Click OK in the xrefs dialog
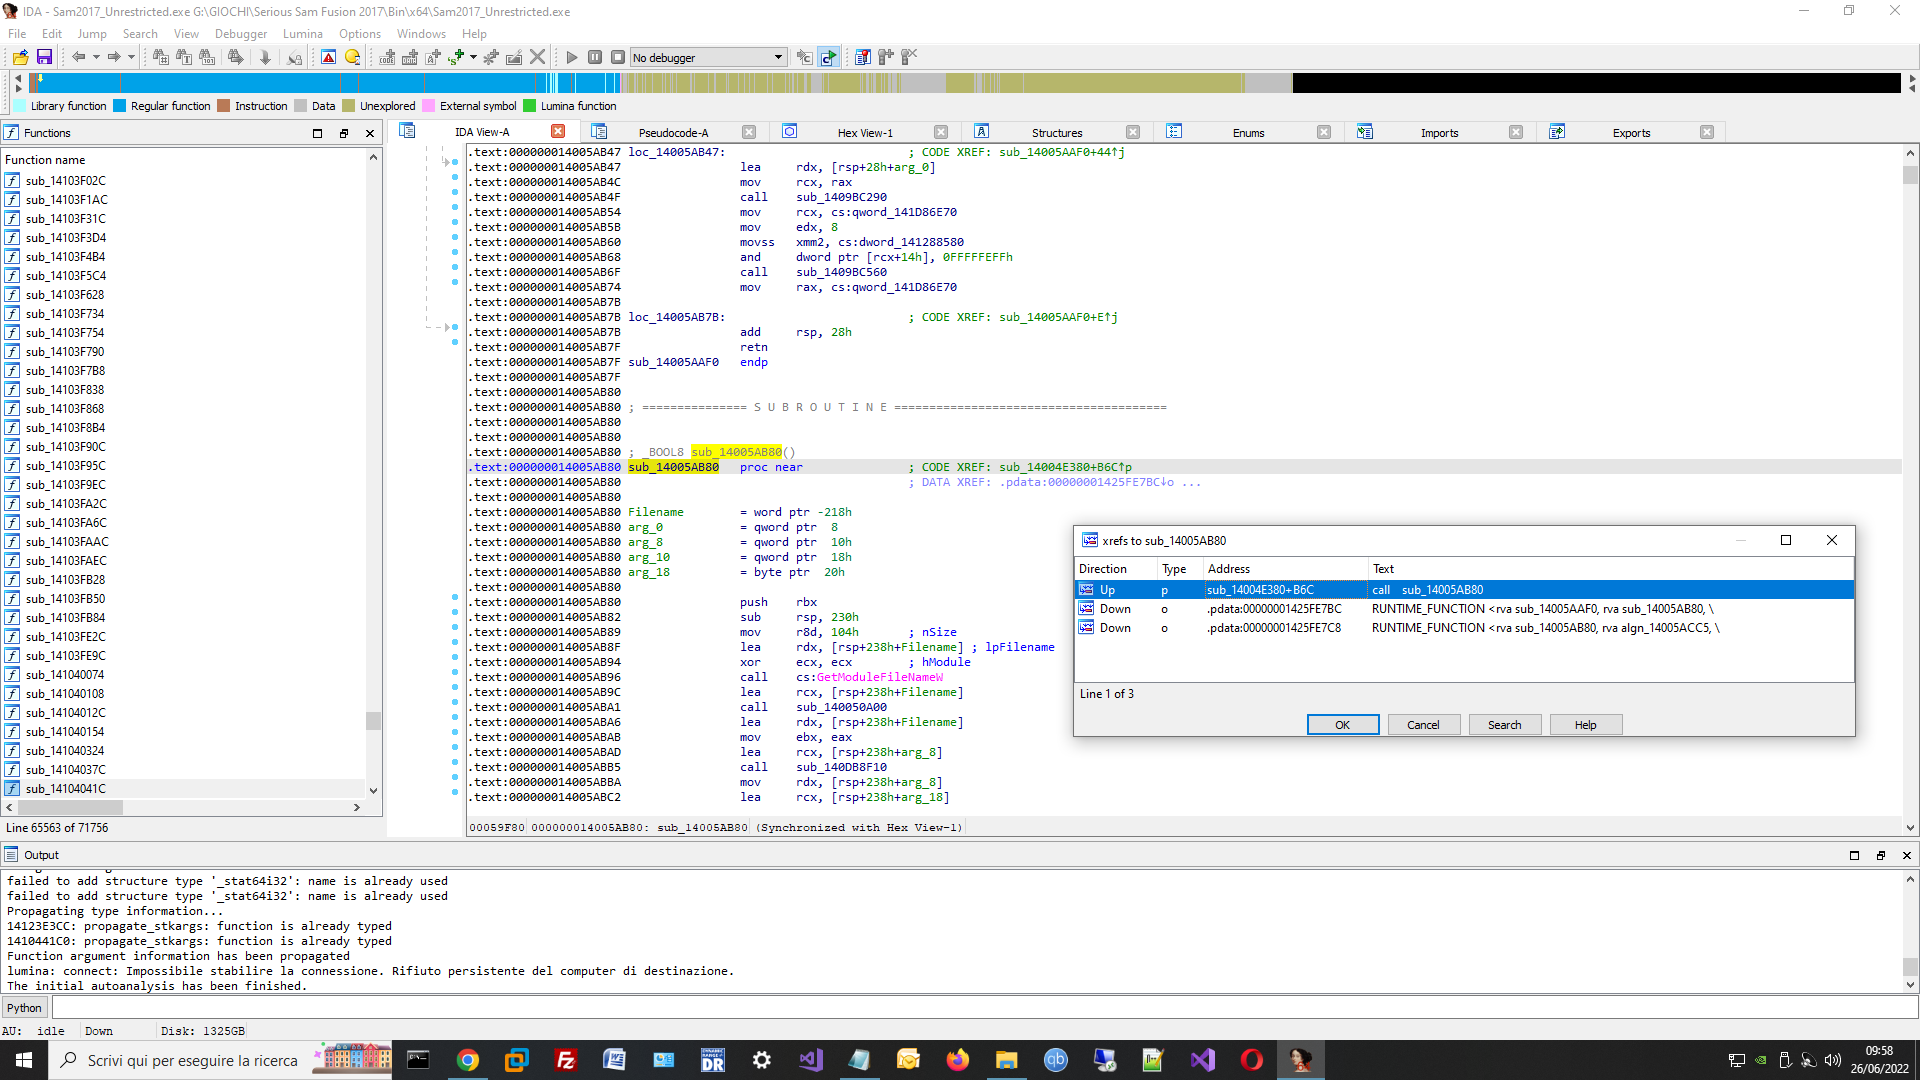Image resolution: width=1920 pixels, height=1080 pixels. [1342, 725]
